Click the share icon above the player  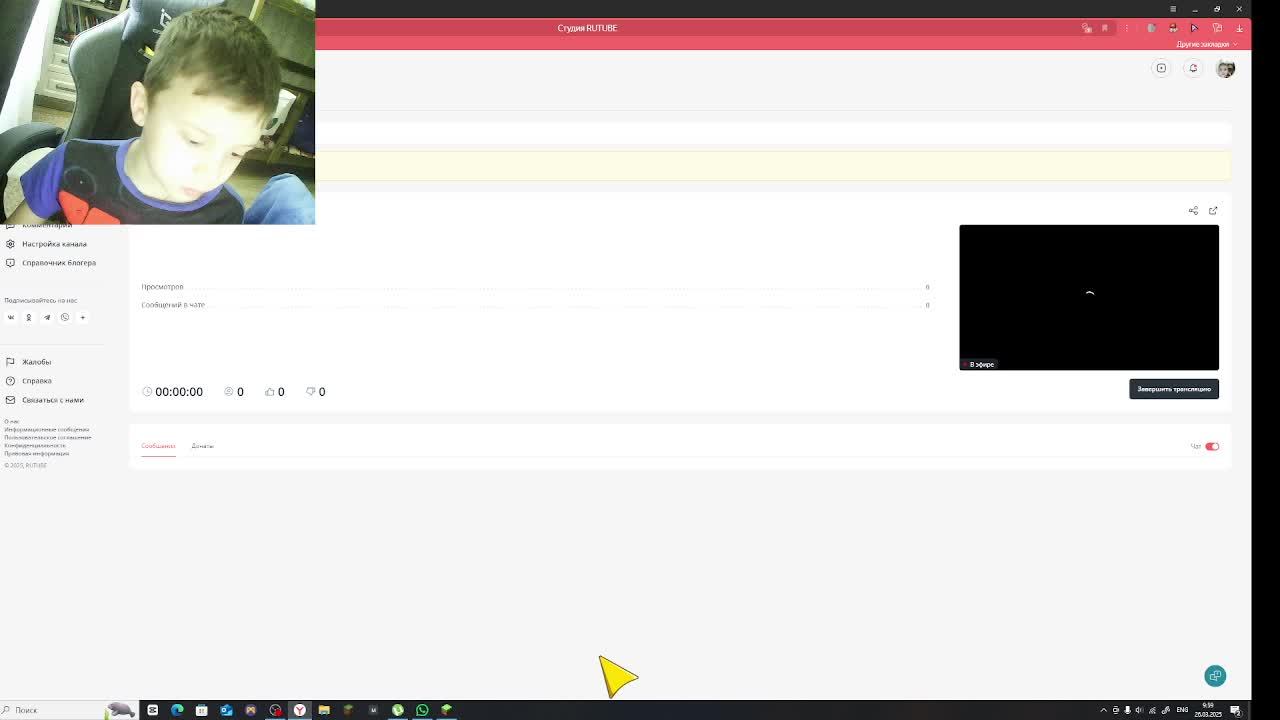click(x=1193, y=211)
